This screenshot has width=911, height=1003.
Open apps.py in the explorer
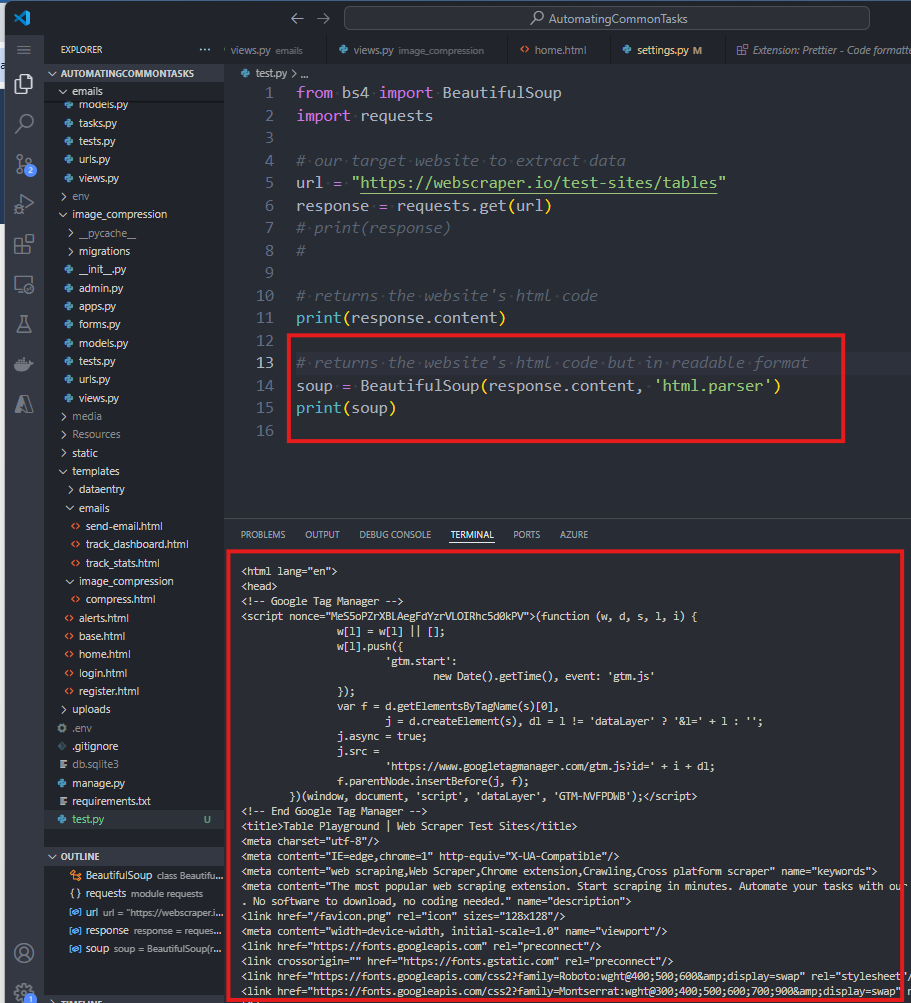[134, 306]
